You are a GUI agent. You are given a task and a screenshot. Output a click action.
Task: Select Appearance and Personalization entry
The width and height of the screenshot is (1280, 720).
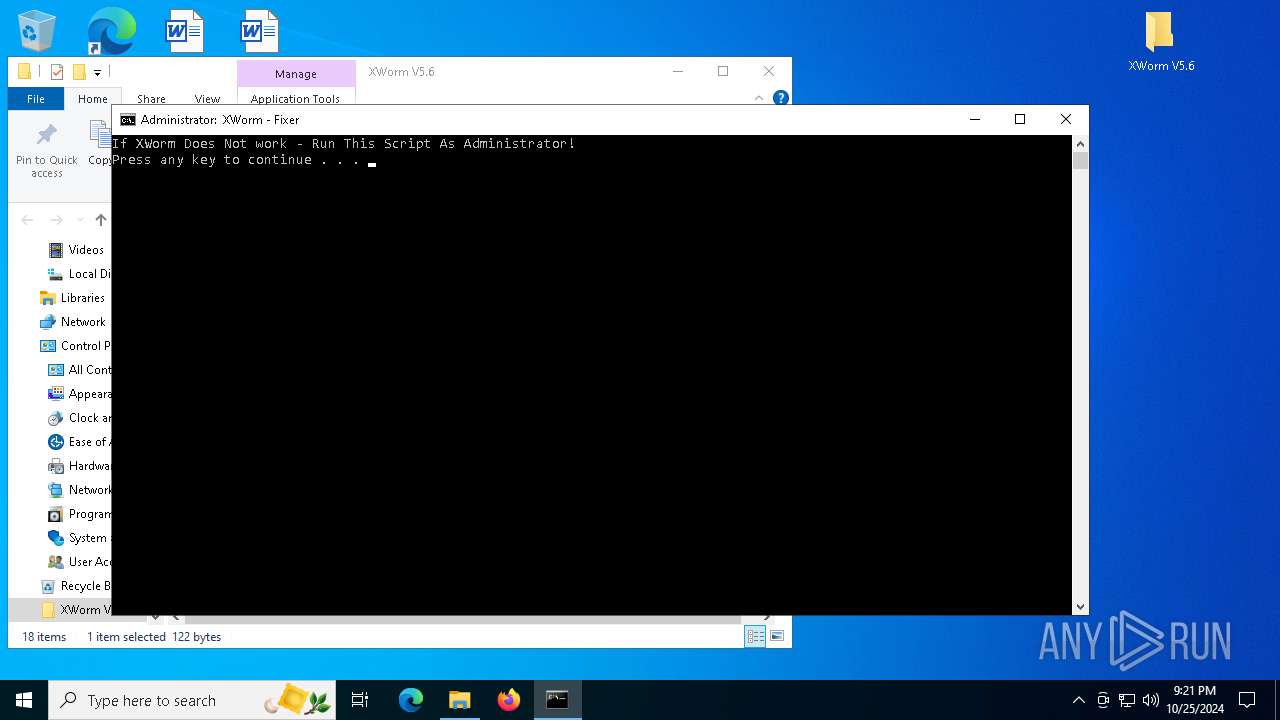click(x=78, y=394)
